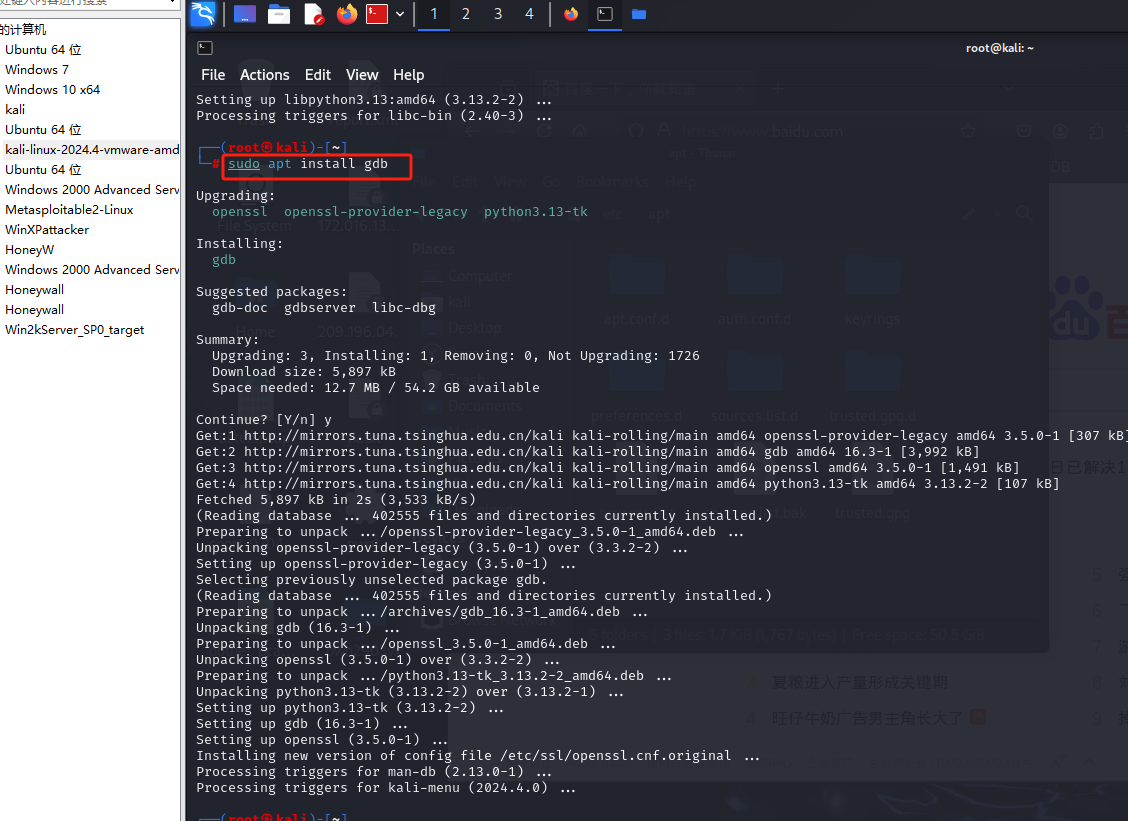Click the 'Continue? [Y/n] y' prompt line
Screen dimensions: 1128x821
click(264, 419)
